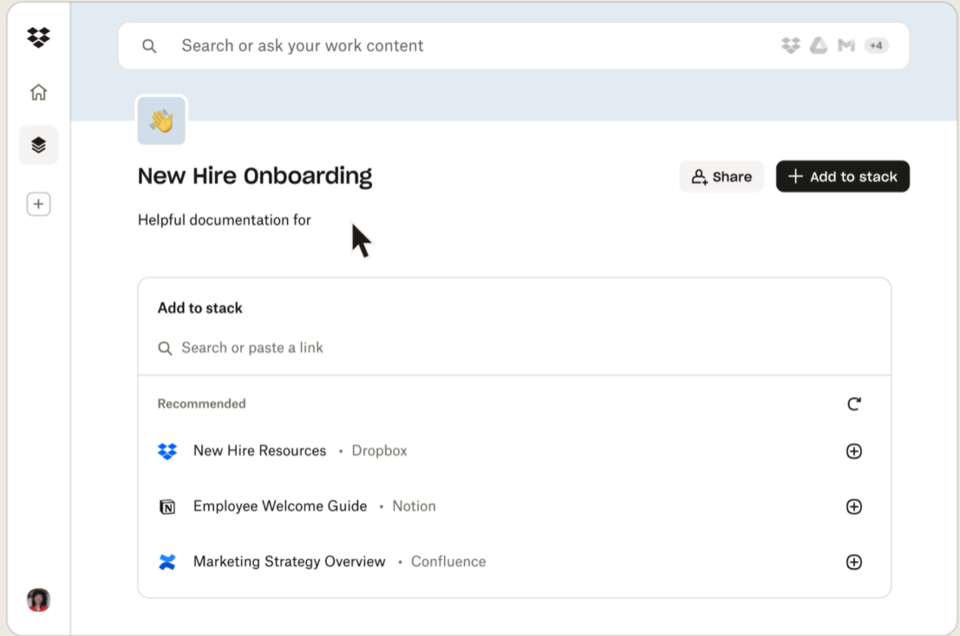960x636 pixels.
Task: Click the Share button
Action: [721, 177]
